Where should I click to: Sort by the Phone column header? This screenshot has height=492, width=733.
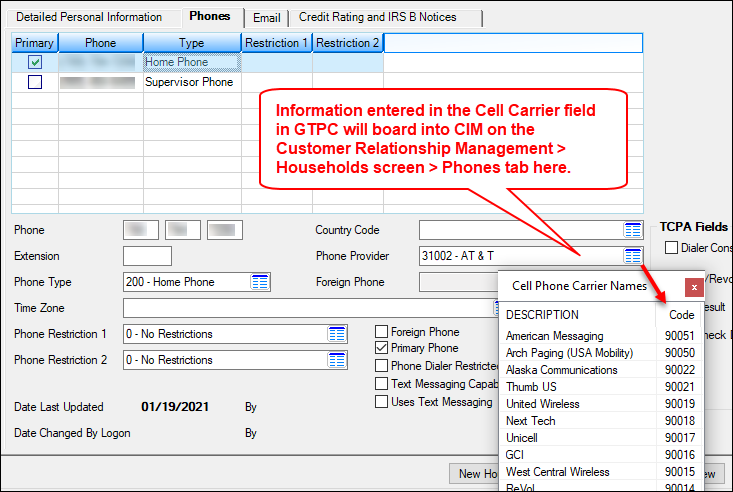point(101,43)
